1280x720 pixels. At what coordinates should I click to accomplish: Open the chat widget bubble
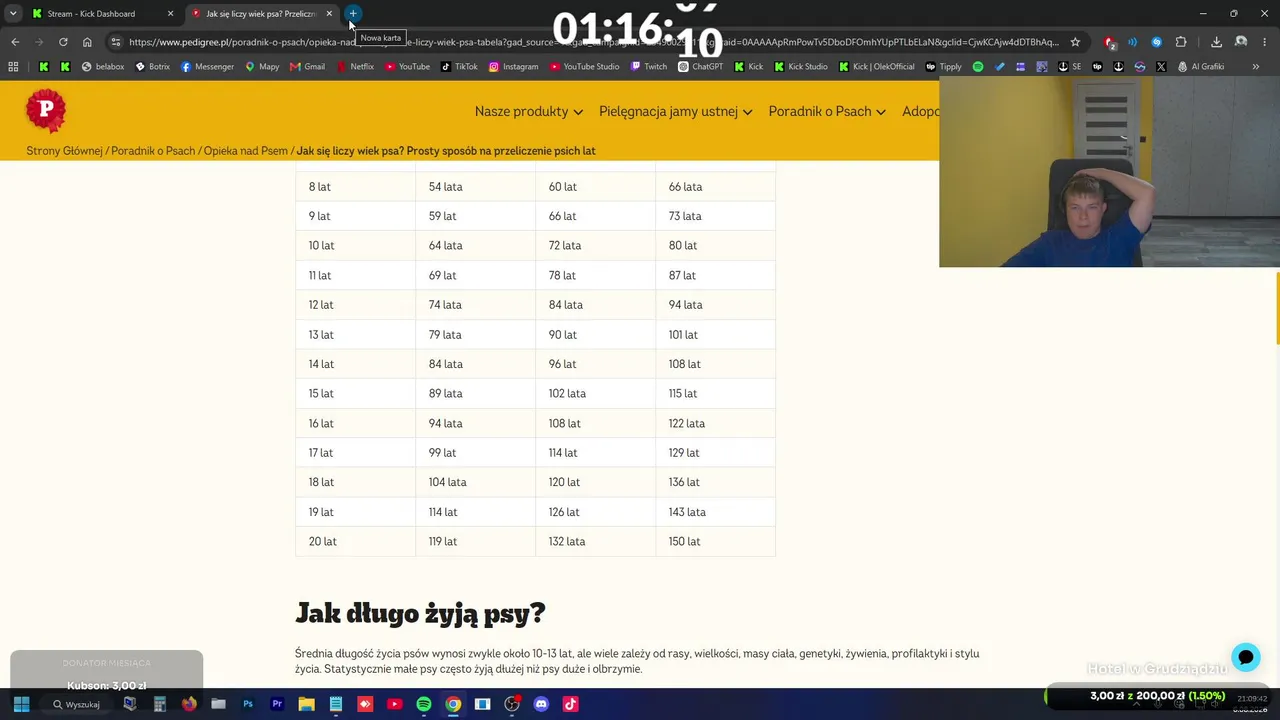pyautogui.click(x=1245, y=657)
